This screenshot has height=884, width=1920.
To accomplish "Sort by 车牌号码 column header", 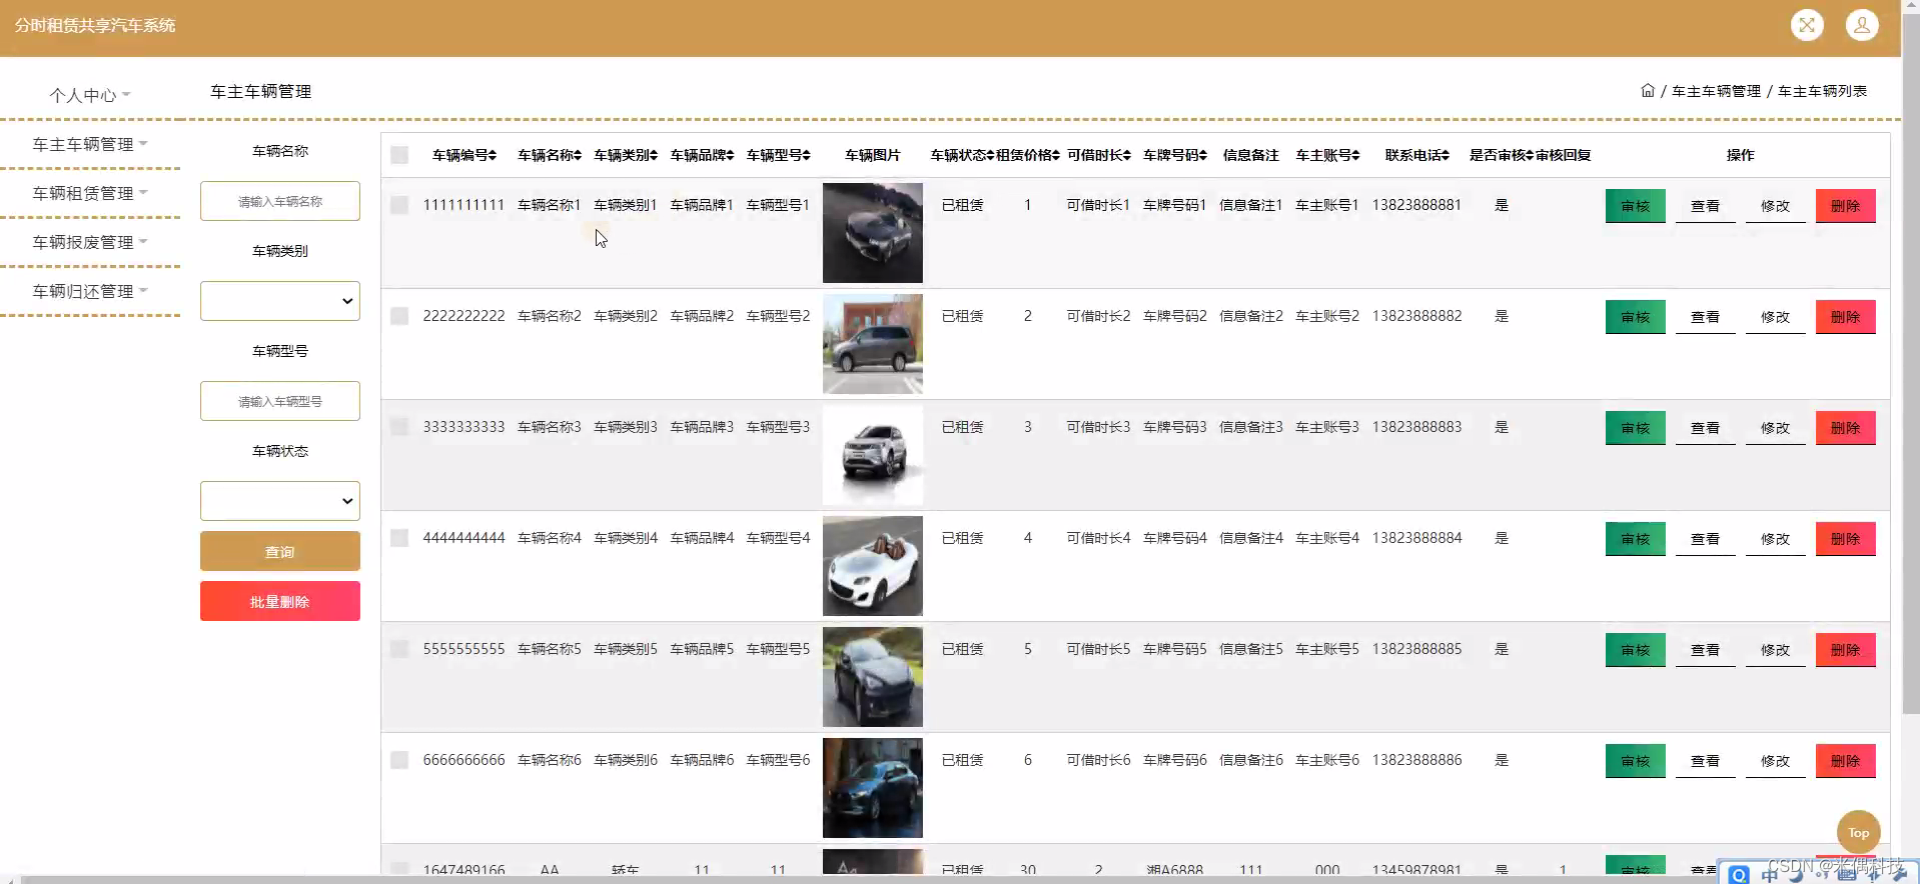I will (1175, 155).
